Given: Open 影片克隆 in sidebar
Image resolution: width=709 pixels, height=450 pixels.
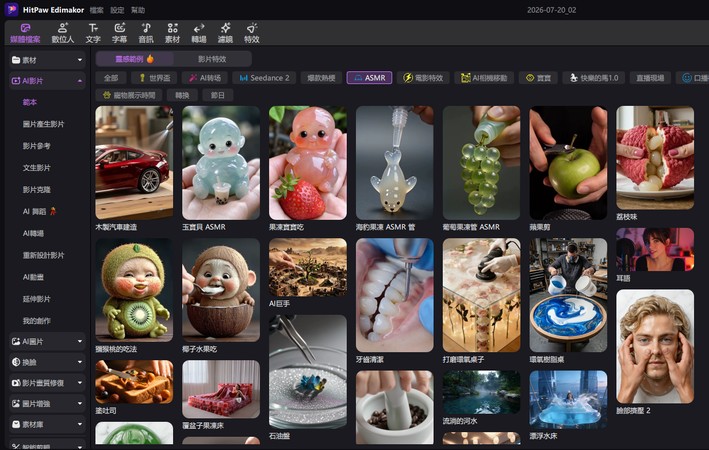Looking at the screenshot, I should 37,189.
